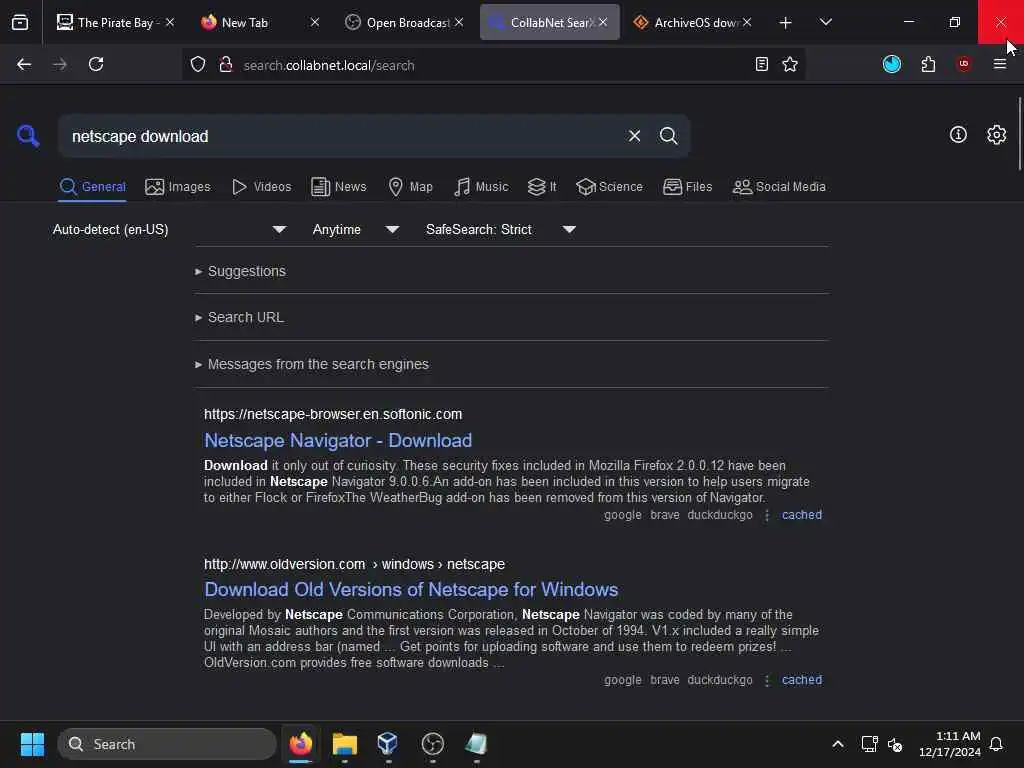Click the taskbar speaker/volume icon

(x=895, y=744)
